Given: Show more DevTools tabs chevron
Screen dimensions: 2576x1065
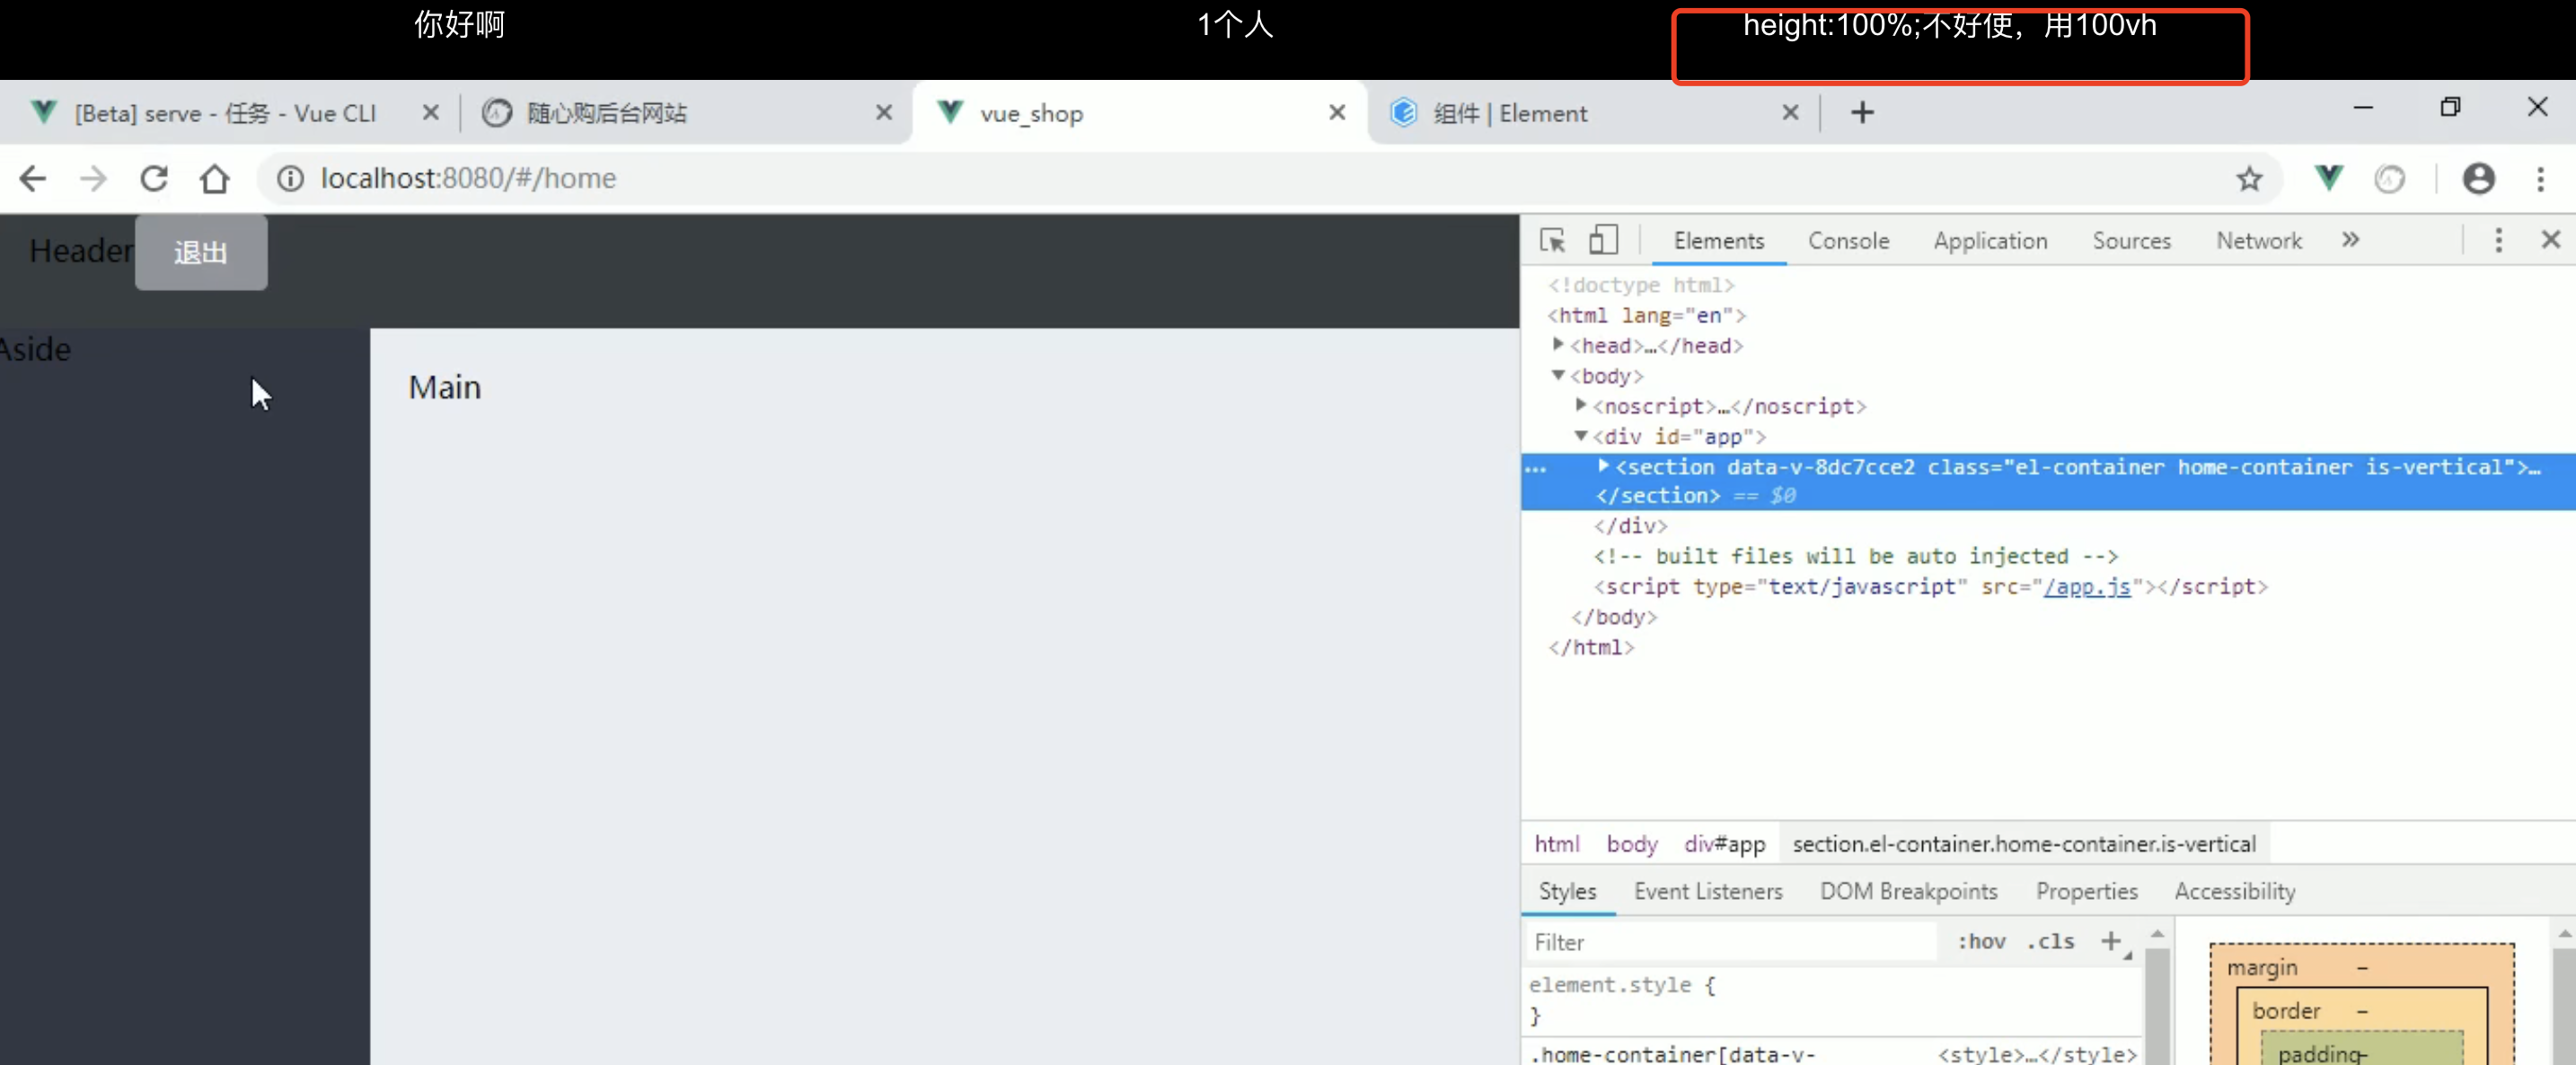Looking at the screenshot, I should point(2350,240).
